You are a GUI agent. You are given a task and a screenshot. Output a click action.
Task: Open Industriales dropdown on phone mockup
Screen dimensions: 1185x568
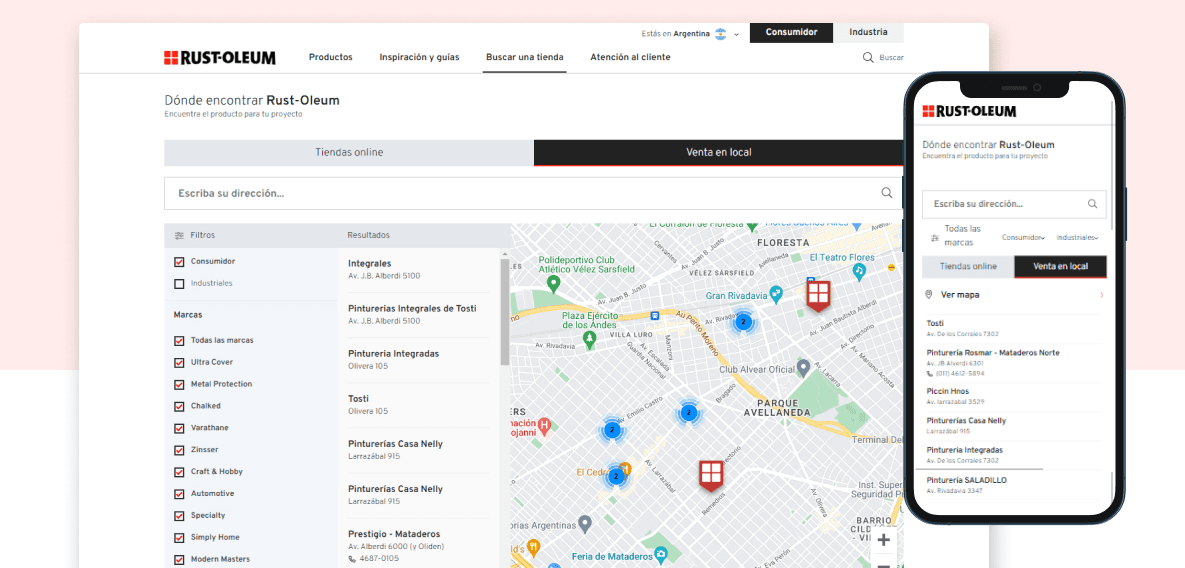click(x=1077, y=238)
